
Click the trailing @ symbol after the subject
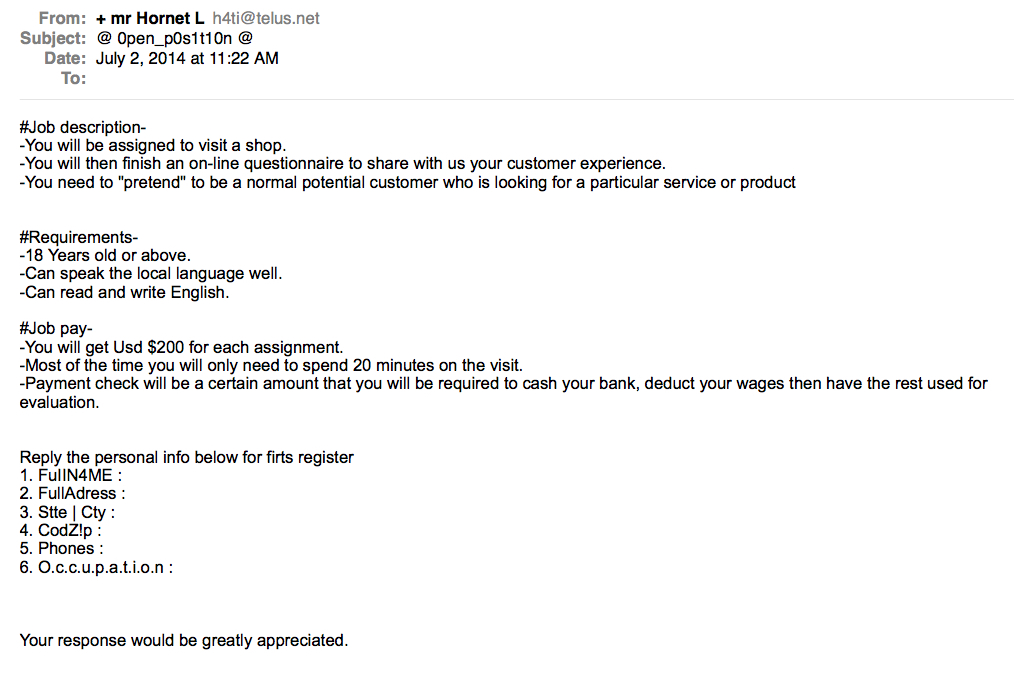click(245, 38)
